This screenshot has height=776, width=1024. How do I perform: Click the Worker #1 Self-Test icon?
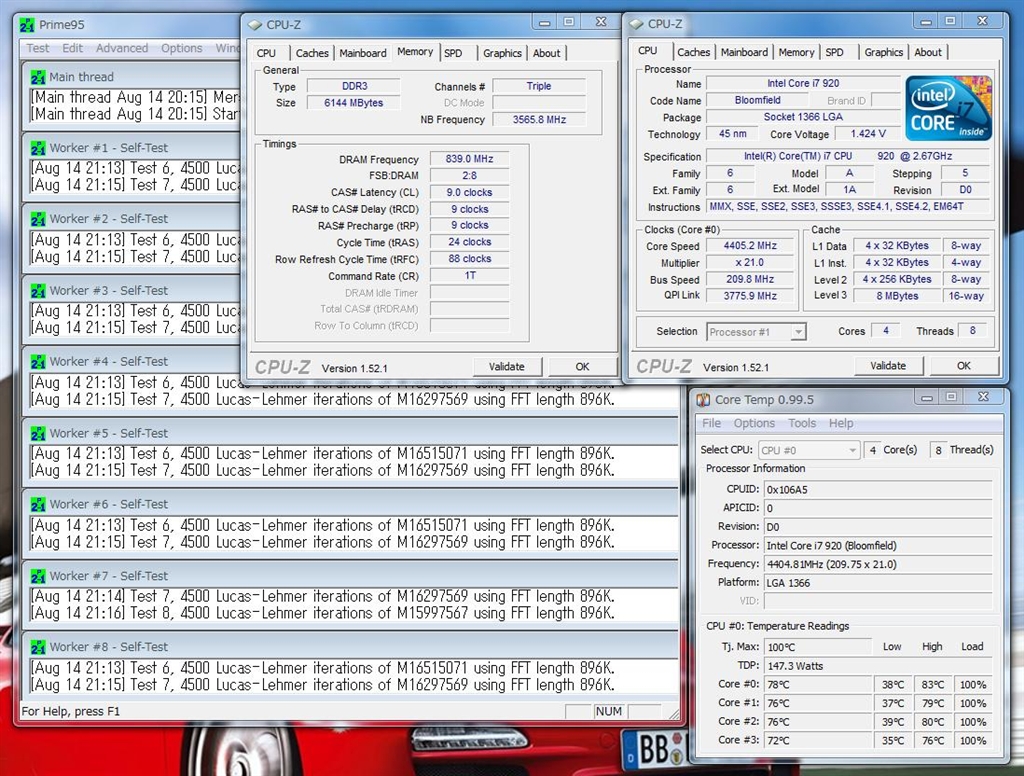pos(38,148)
